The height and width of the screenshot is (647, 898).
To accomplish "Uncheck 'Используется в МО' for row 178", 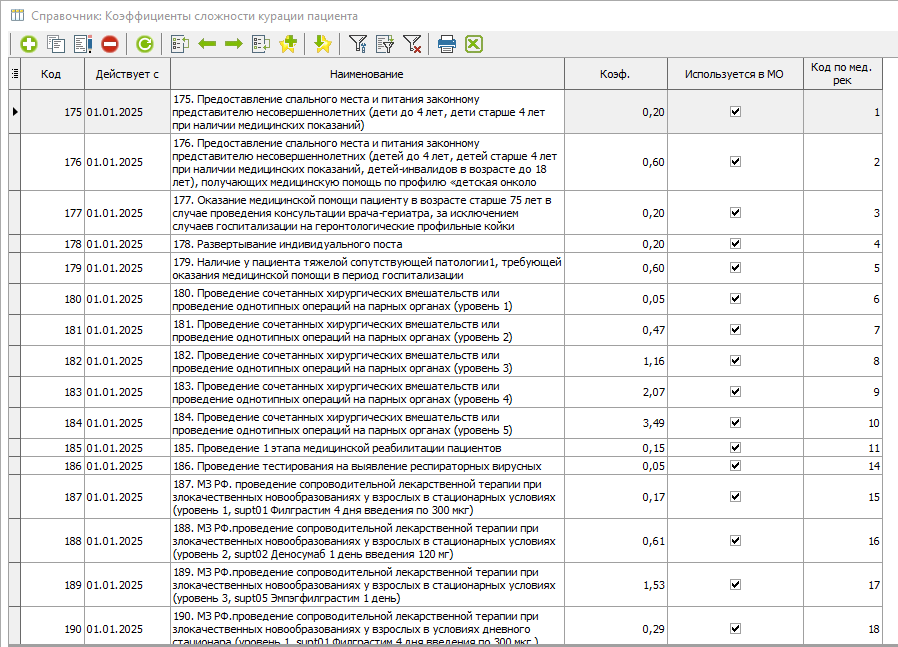I will click(x=735, y=243).
